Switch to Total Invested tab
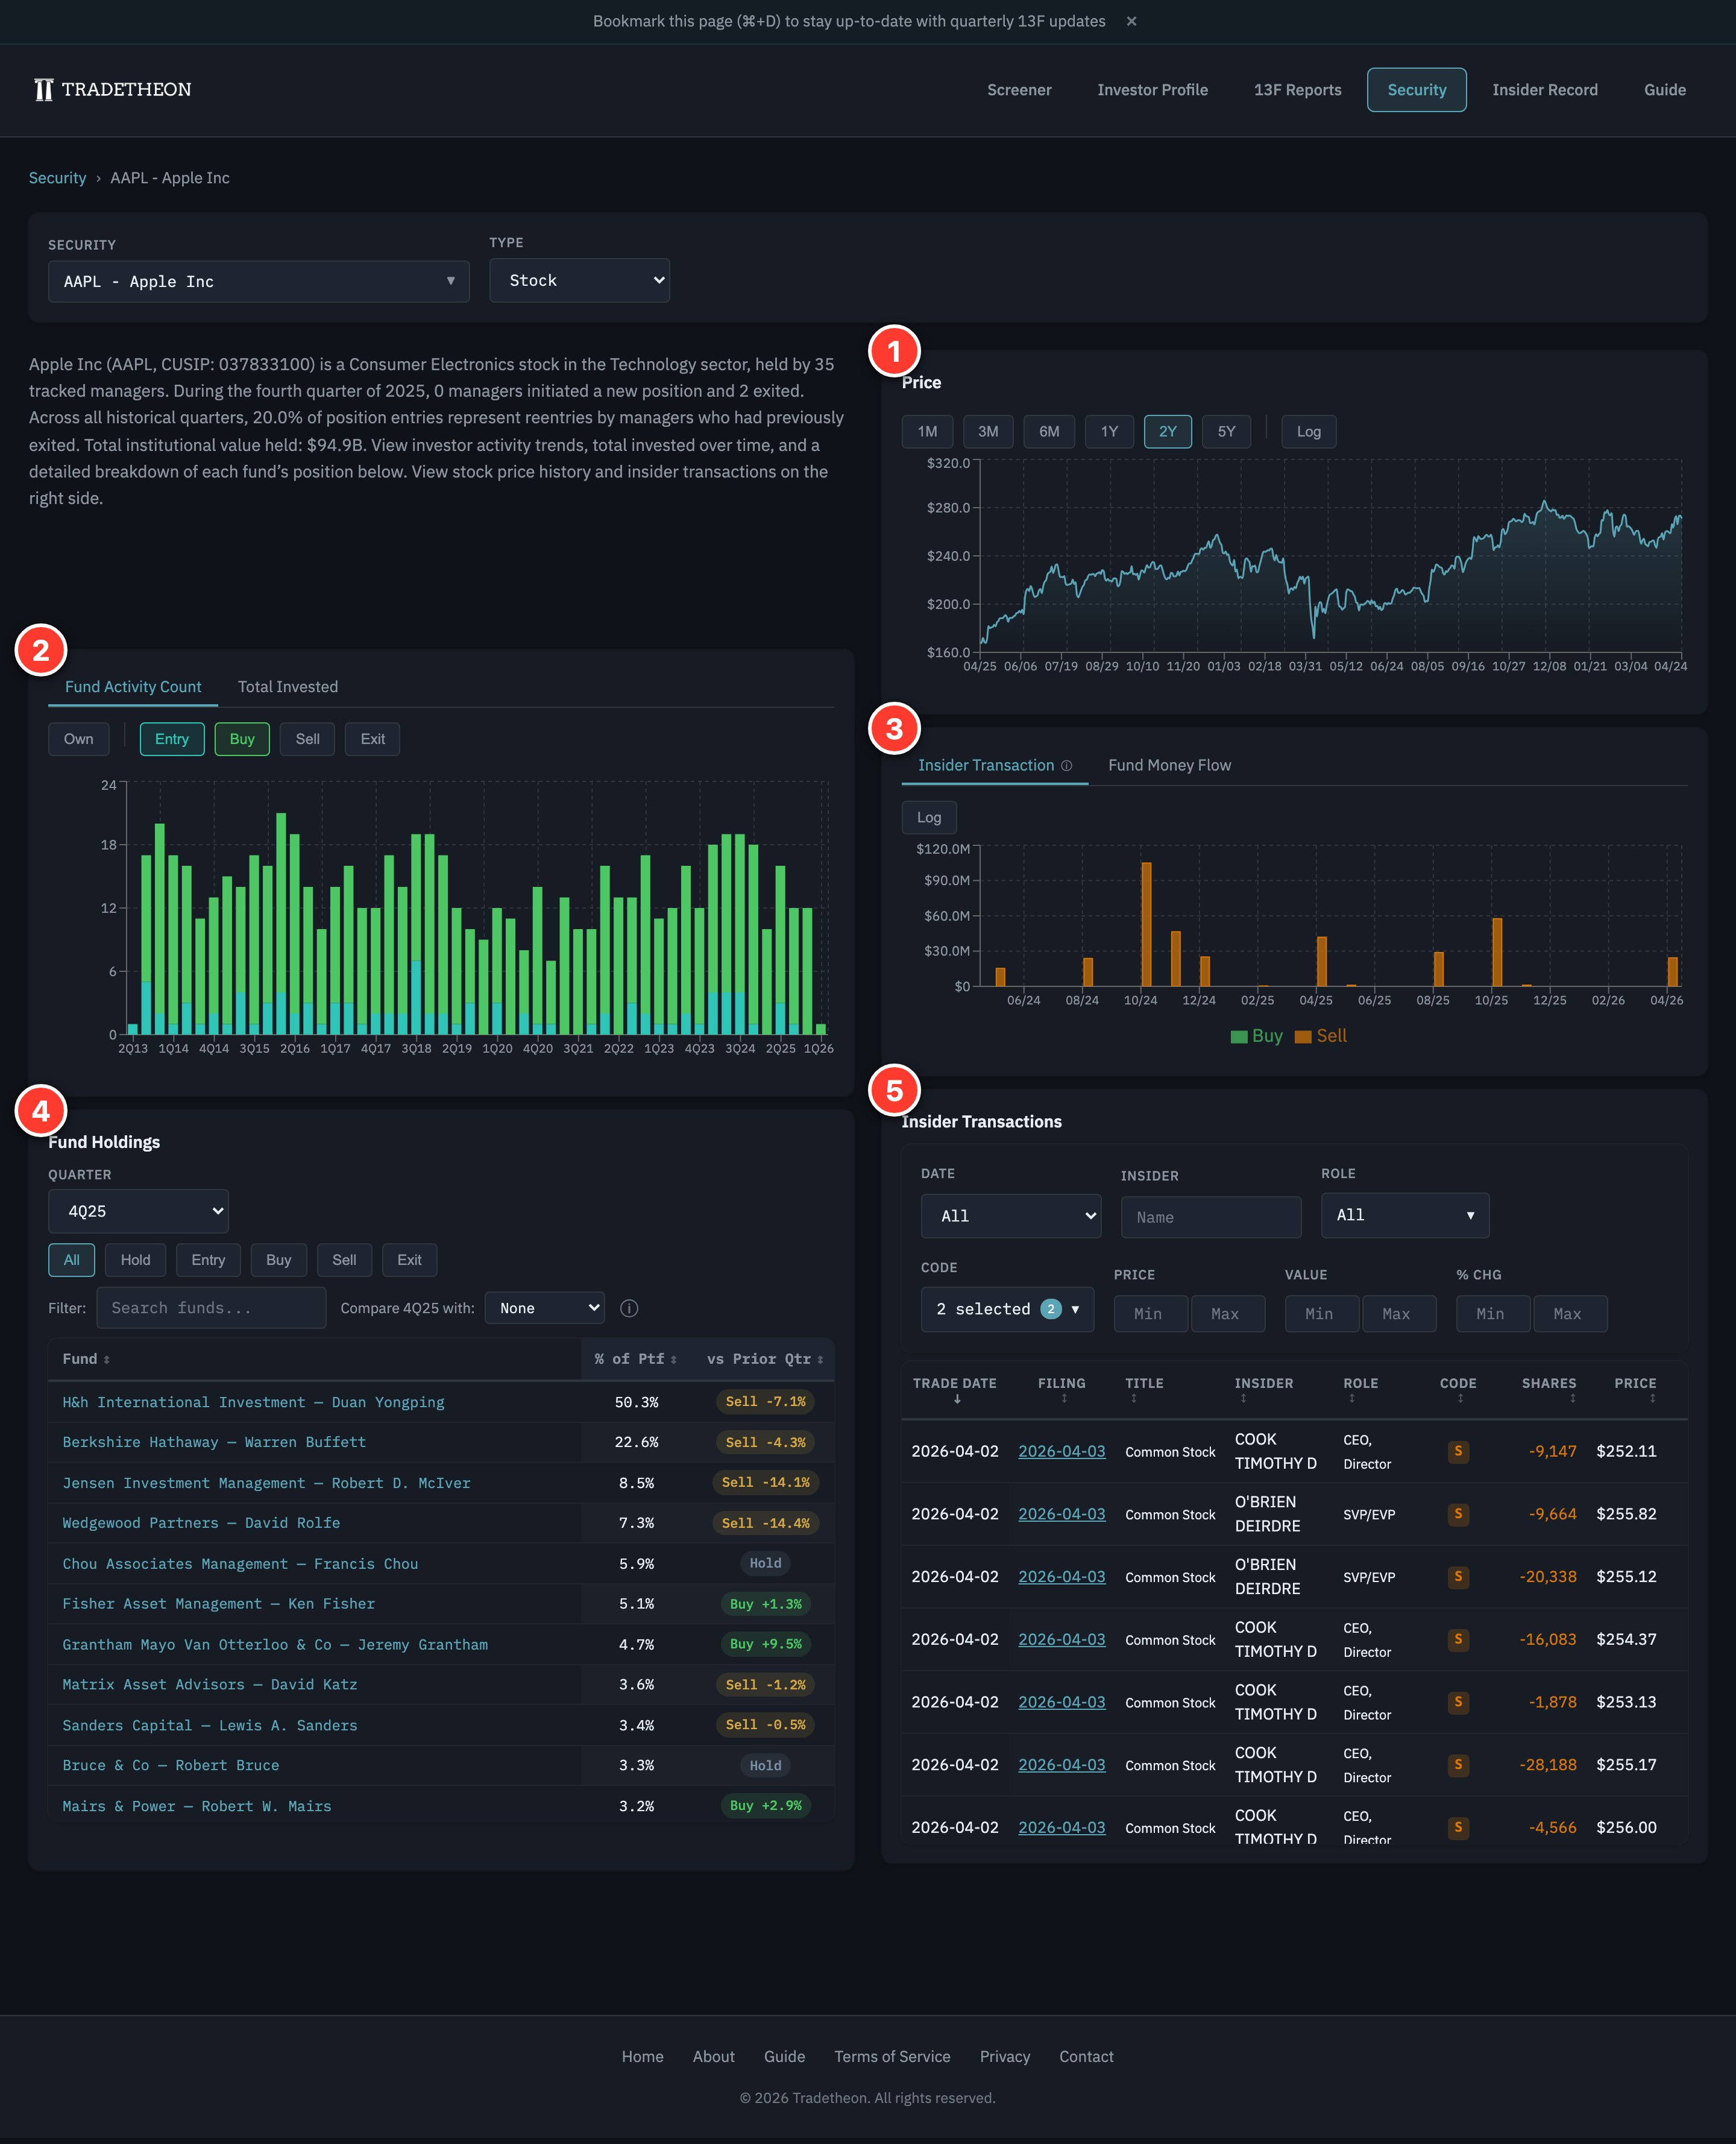 pyautogui.click(x=288, y=687)
